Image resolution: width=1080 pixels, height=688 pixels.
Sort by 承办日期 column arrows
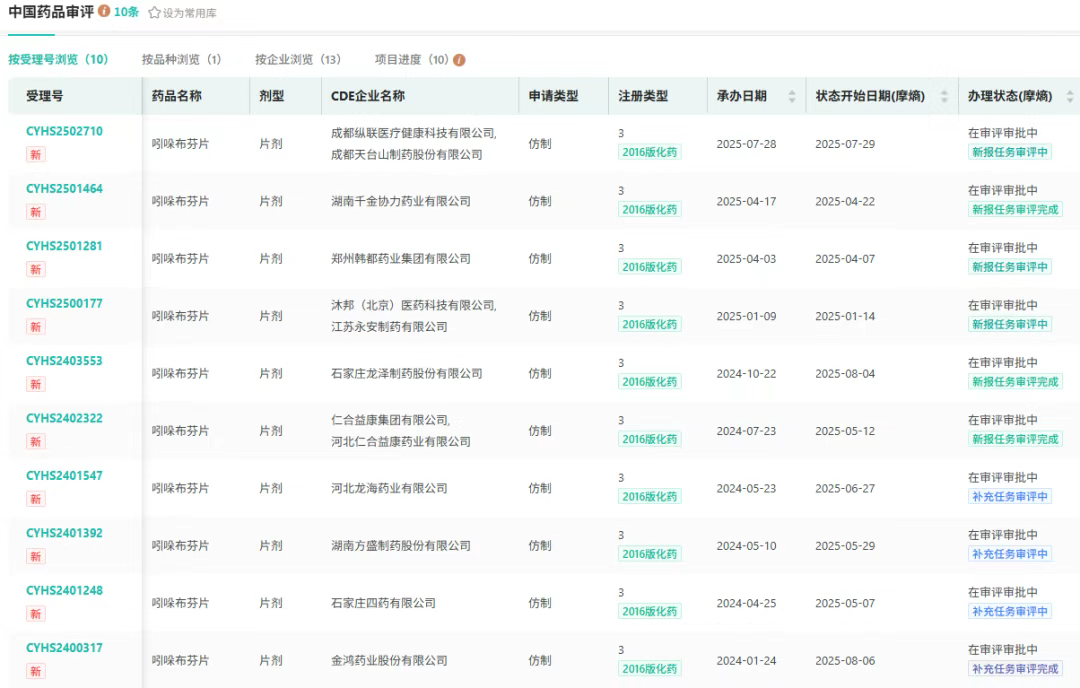point(792,97)
